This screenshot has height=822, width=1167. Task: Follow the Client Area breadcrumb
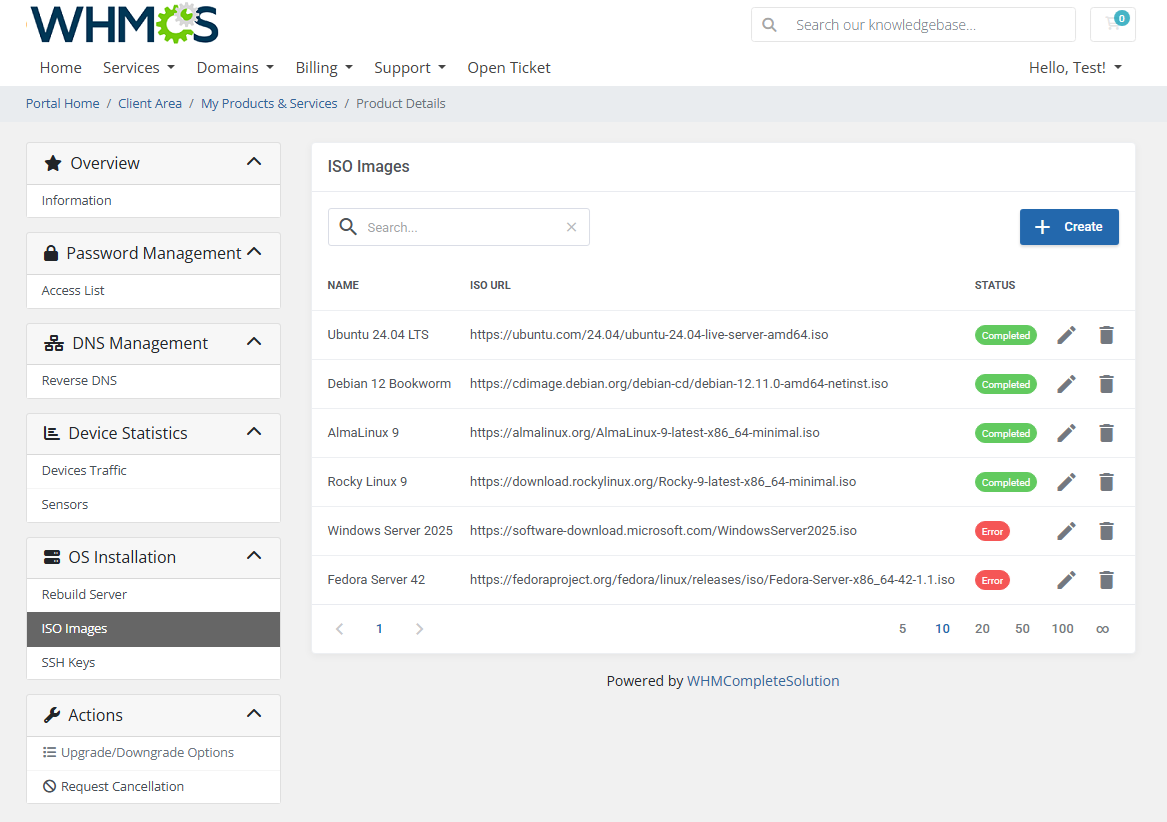tap(150, 103)
